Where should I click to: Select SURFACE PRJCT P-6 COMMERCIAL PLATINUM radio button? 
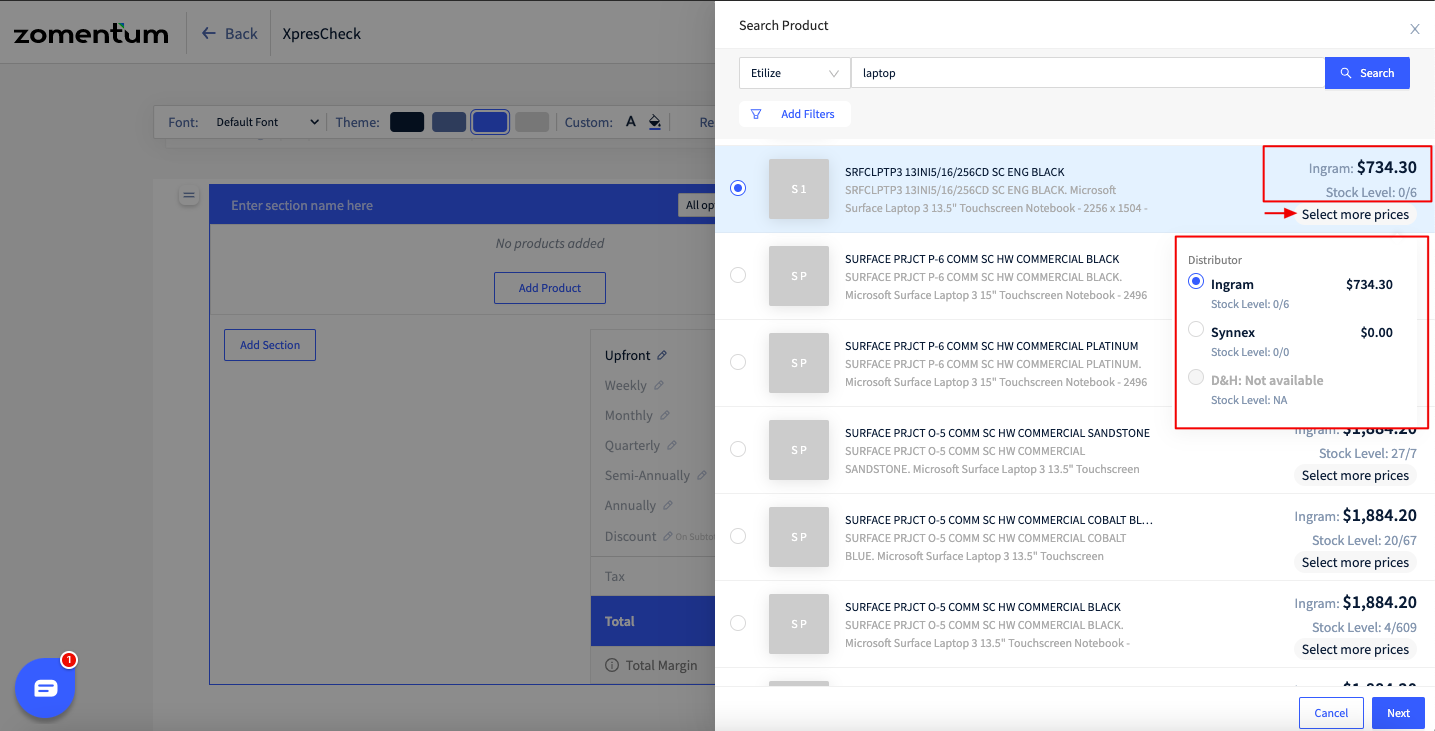[x=738, y=362]
